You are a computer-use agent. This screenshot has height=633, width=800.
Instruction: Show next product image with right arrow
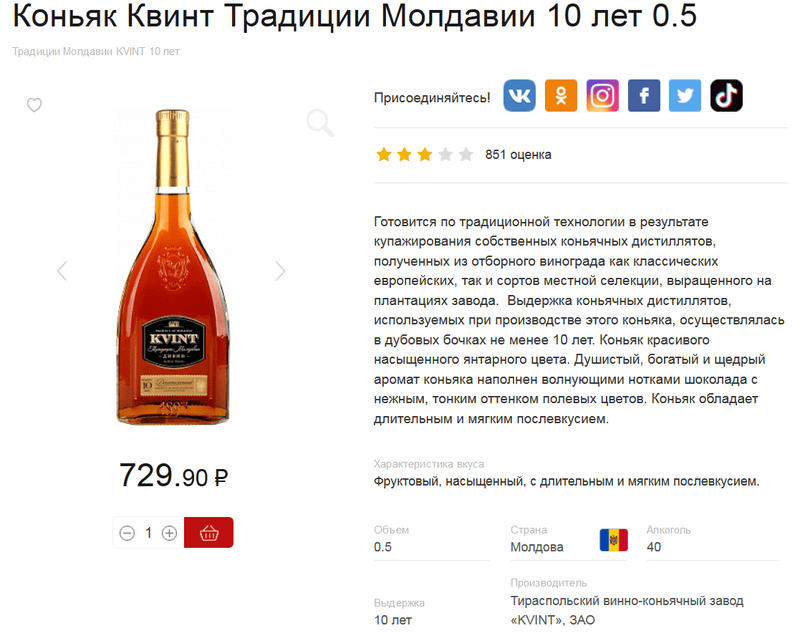point(280,271)
